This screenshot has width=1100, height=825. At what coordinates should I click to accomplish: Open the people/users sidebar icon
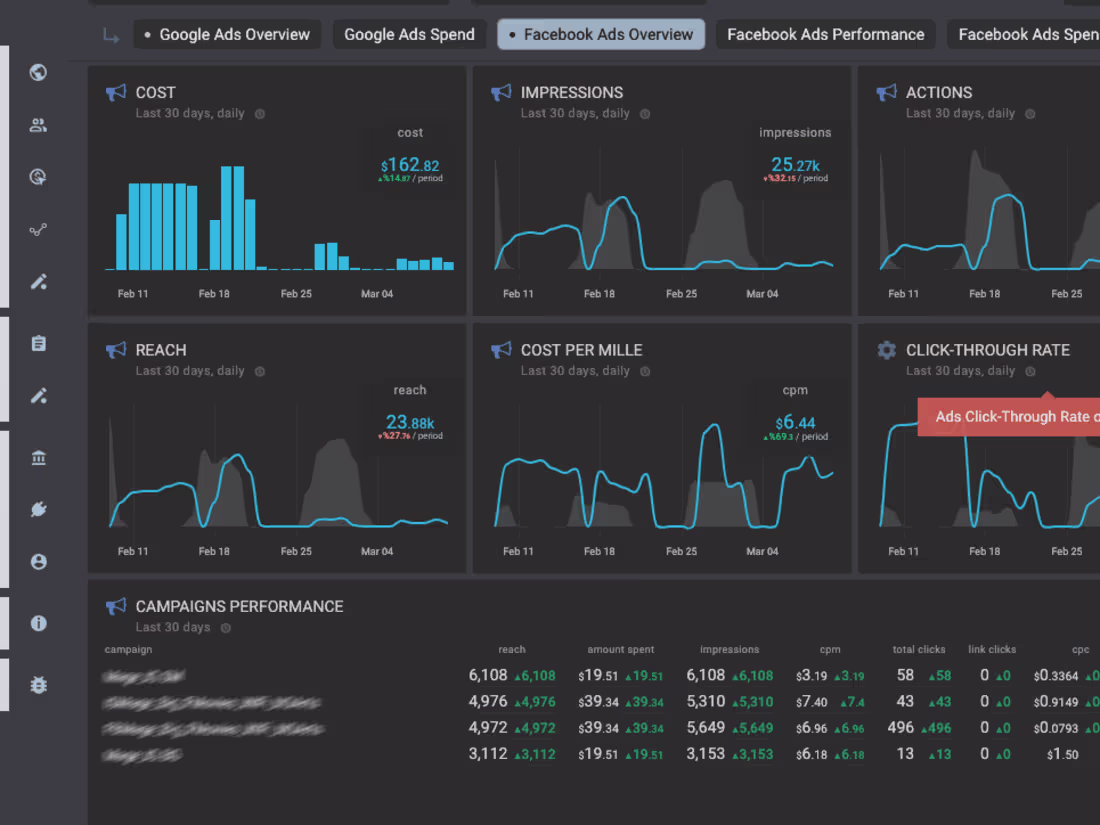click(x=39, y=125)
